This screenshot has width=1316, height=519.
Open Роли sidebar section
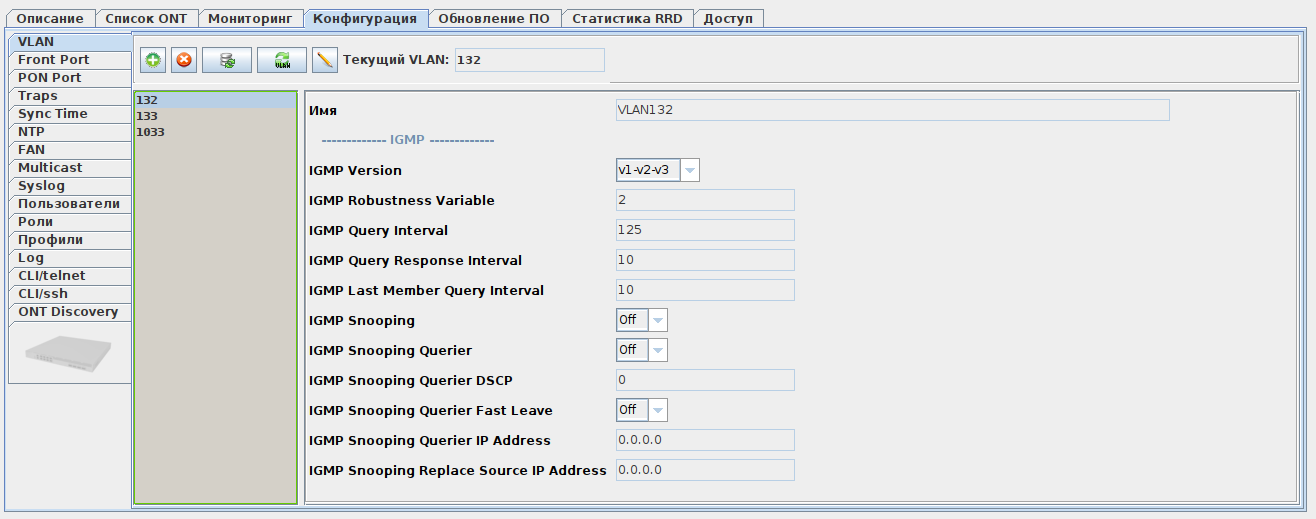[x=69, y=222]
